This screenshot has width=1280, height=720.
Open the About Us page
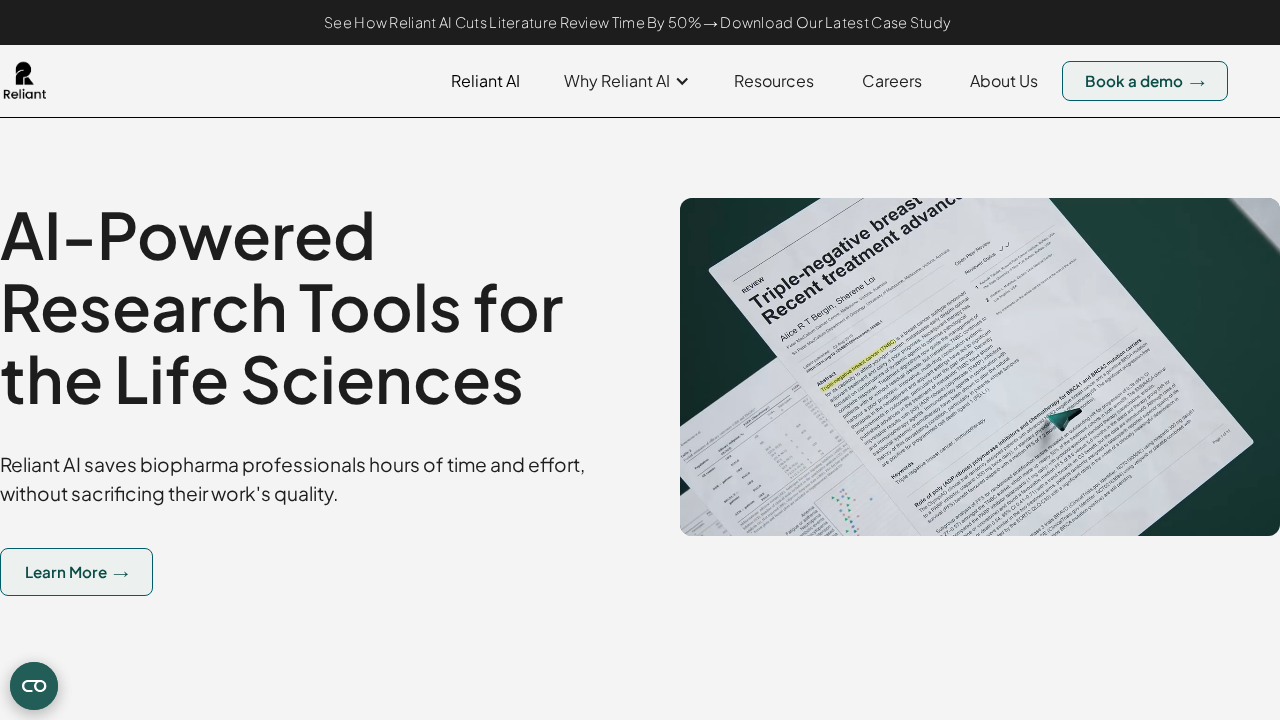tap(1003, 81)
